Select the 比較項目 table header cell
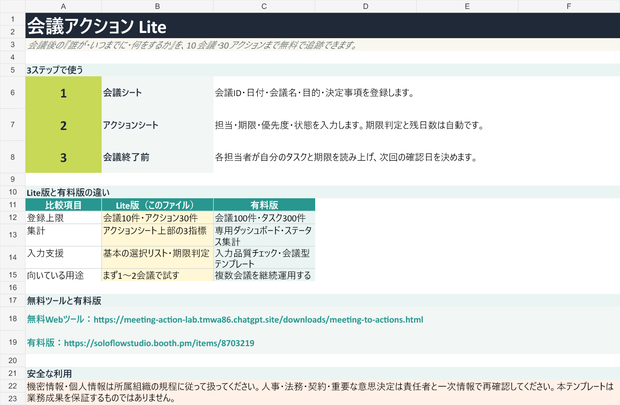 tap(63, 205)
